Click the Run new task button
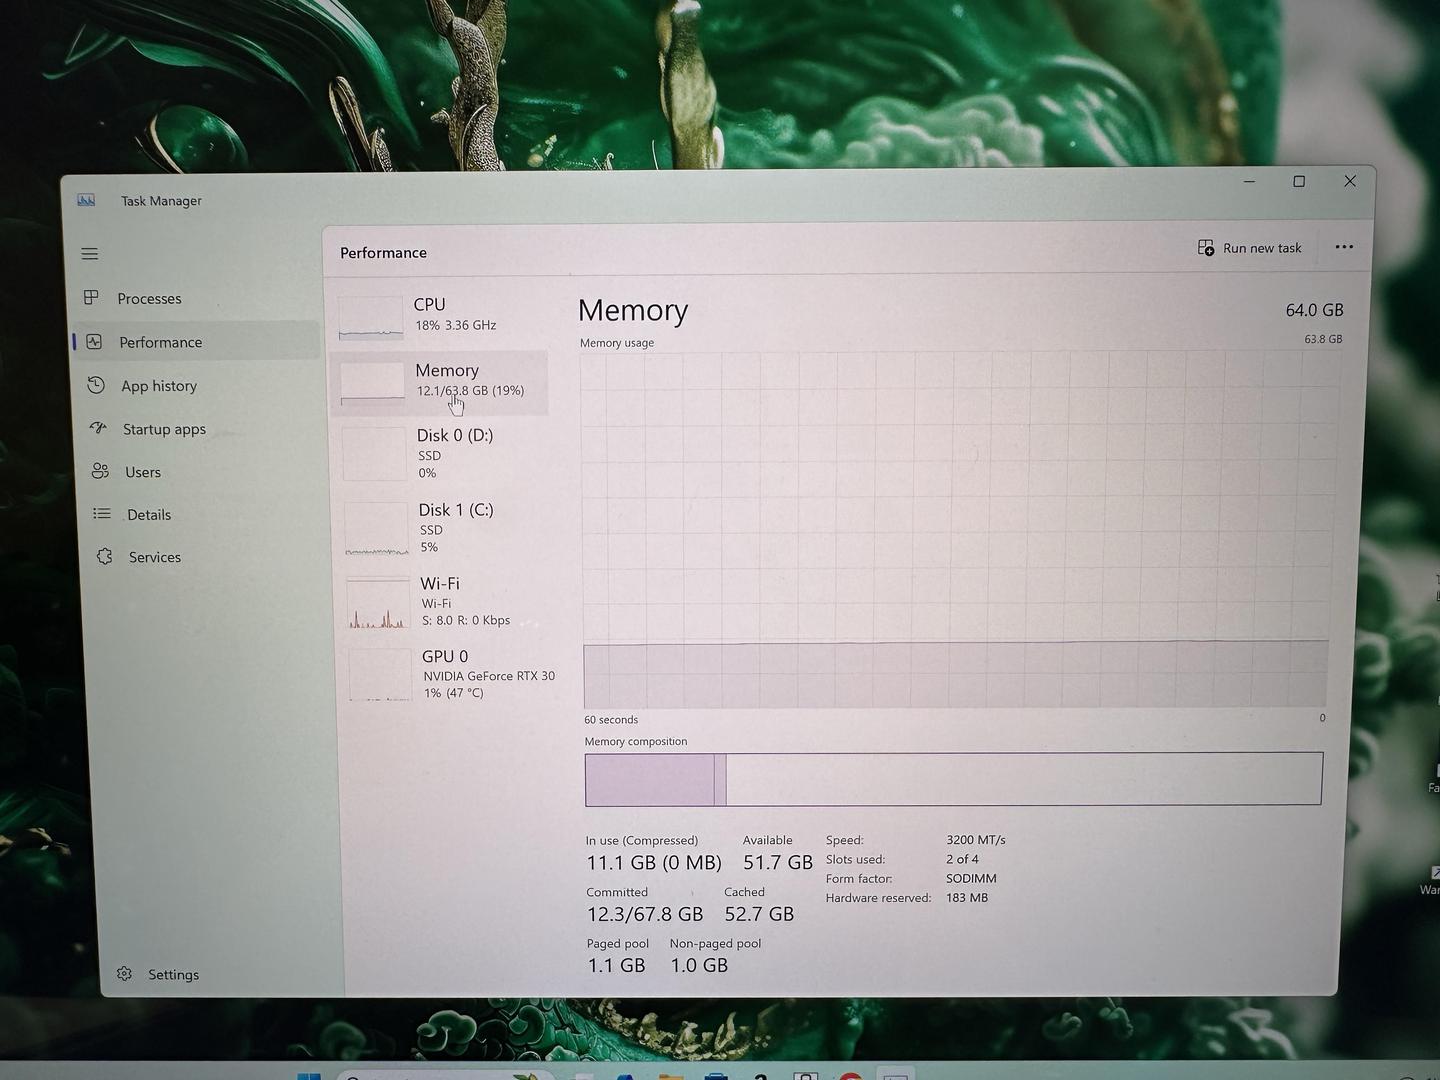The height and width of the screenshot is (1080, 1440). [1250, 248]
